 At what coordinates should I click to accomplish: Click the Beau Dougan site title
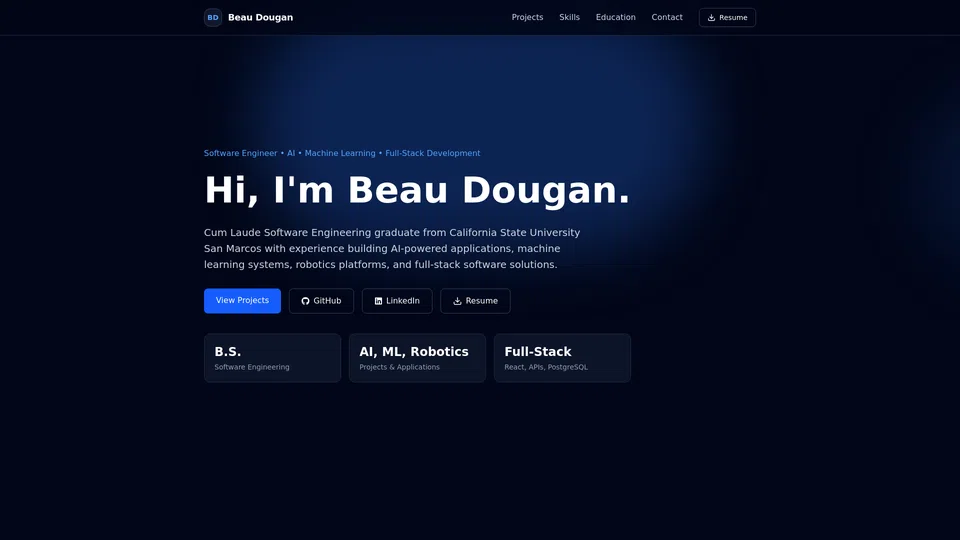pos(260,17)
